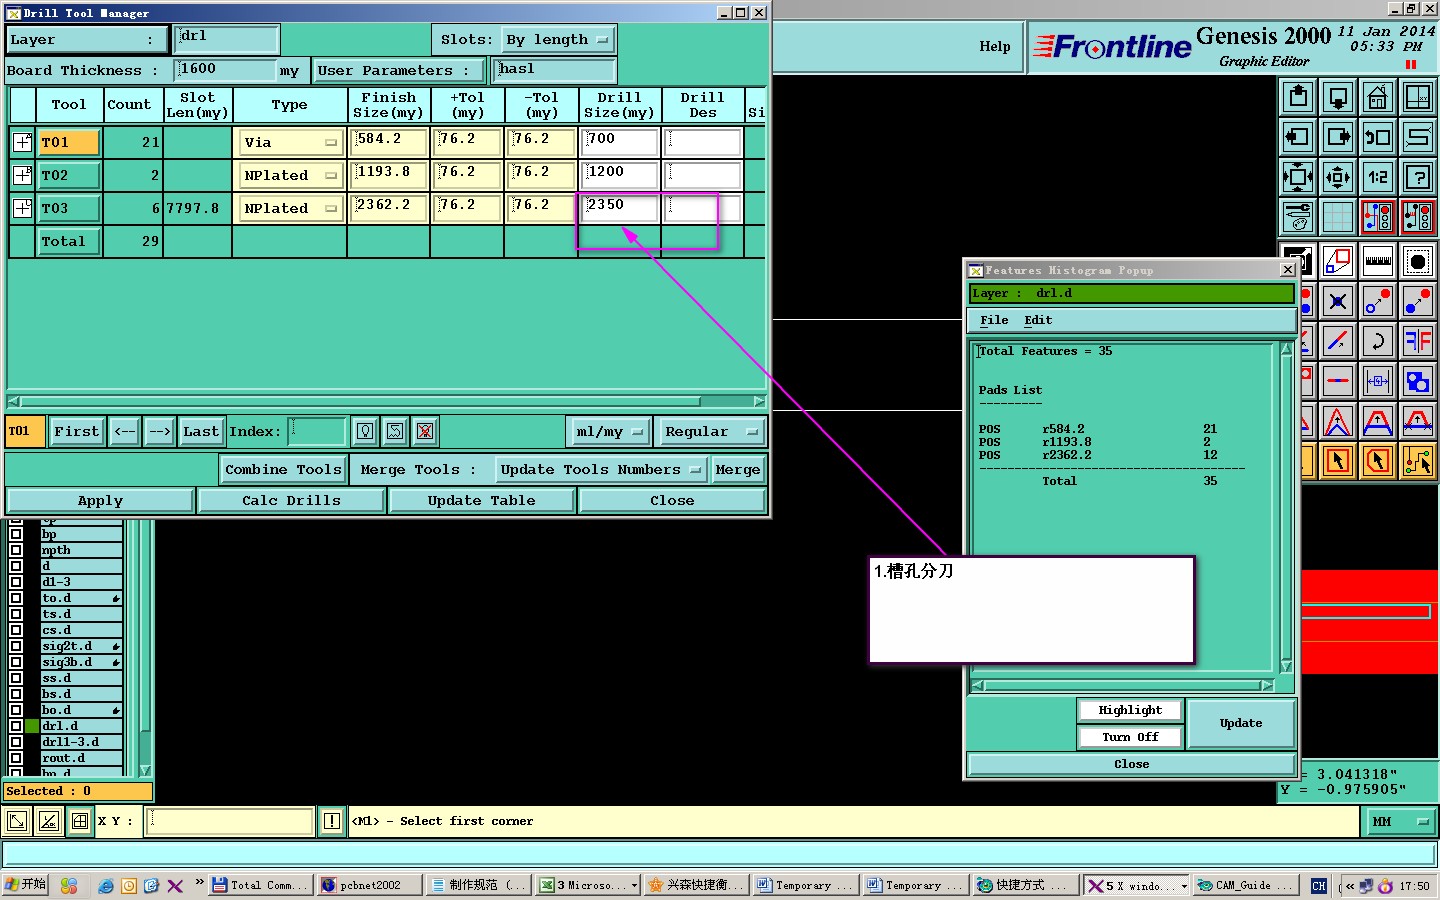Open Edit menu in Features Histogram popup
Screen dimensions: 1440x900
[1038, 320]
